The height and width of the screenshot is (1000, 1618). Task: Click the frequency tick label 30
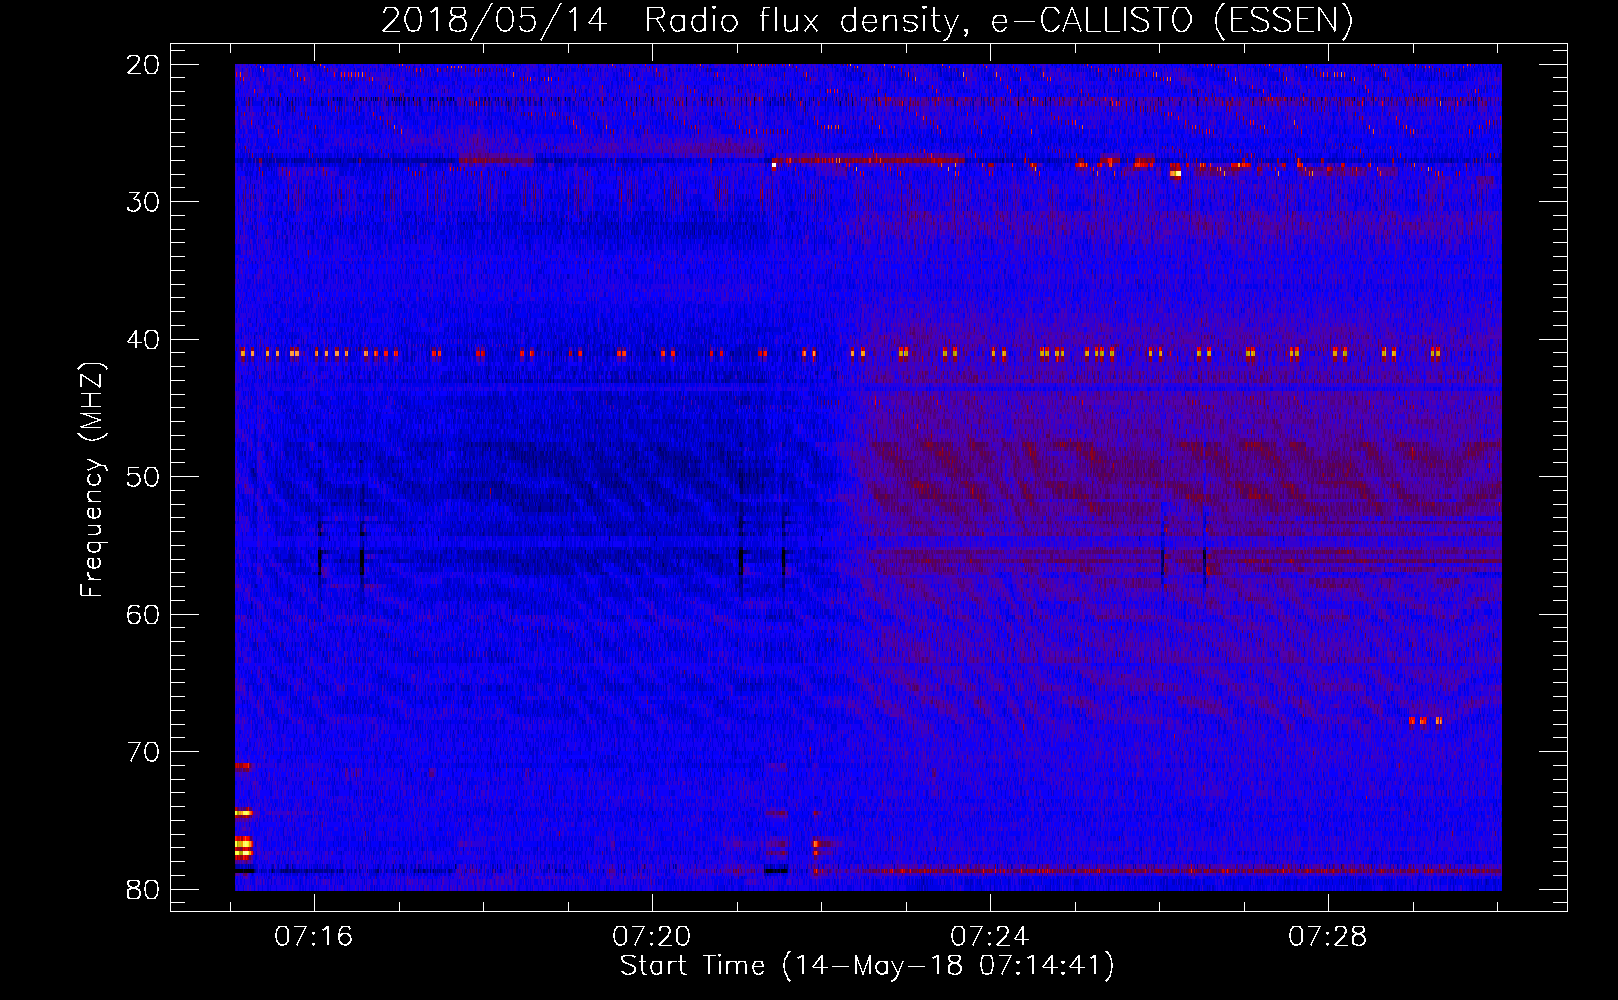[x=143, y=202]
